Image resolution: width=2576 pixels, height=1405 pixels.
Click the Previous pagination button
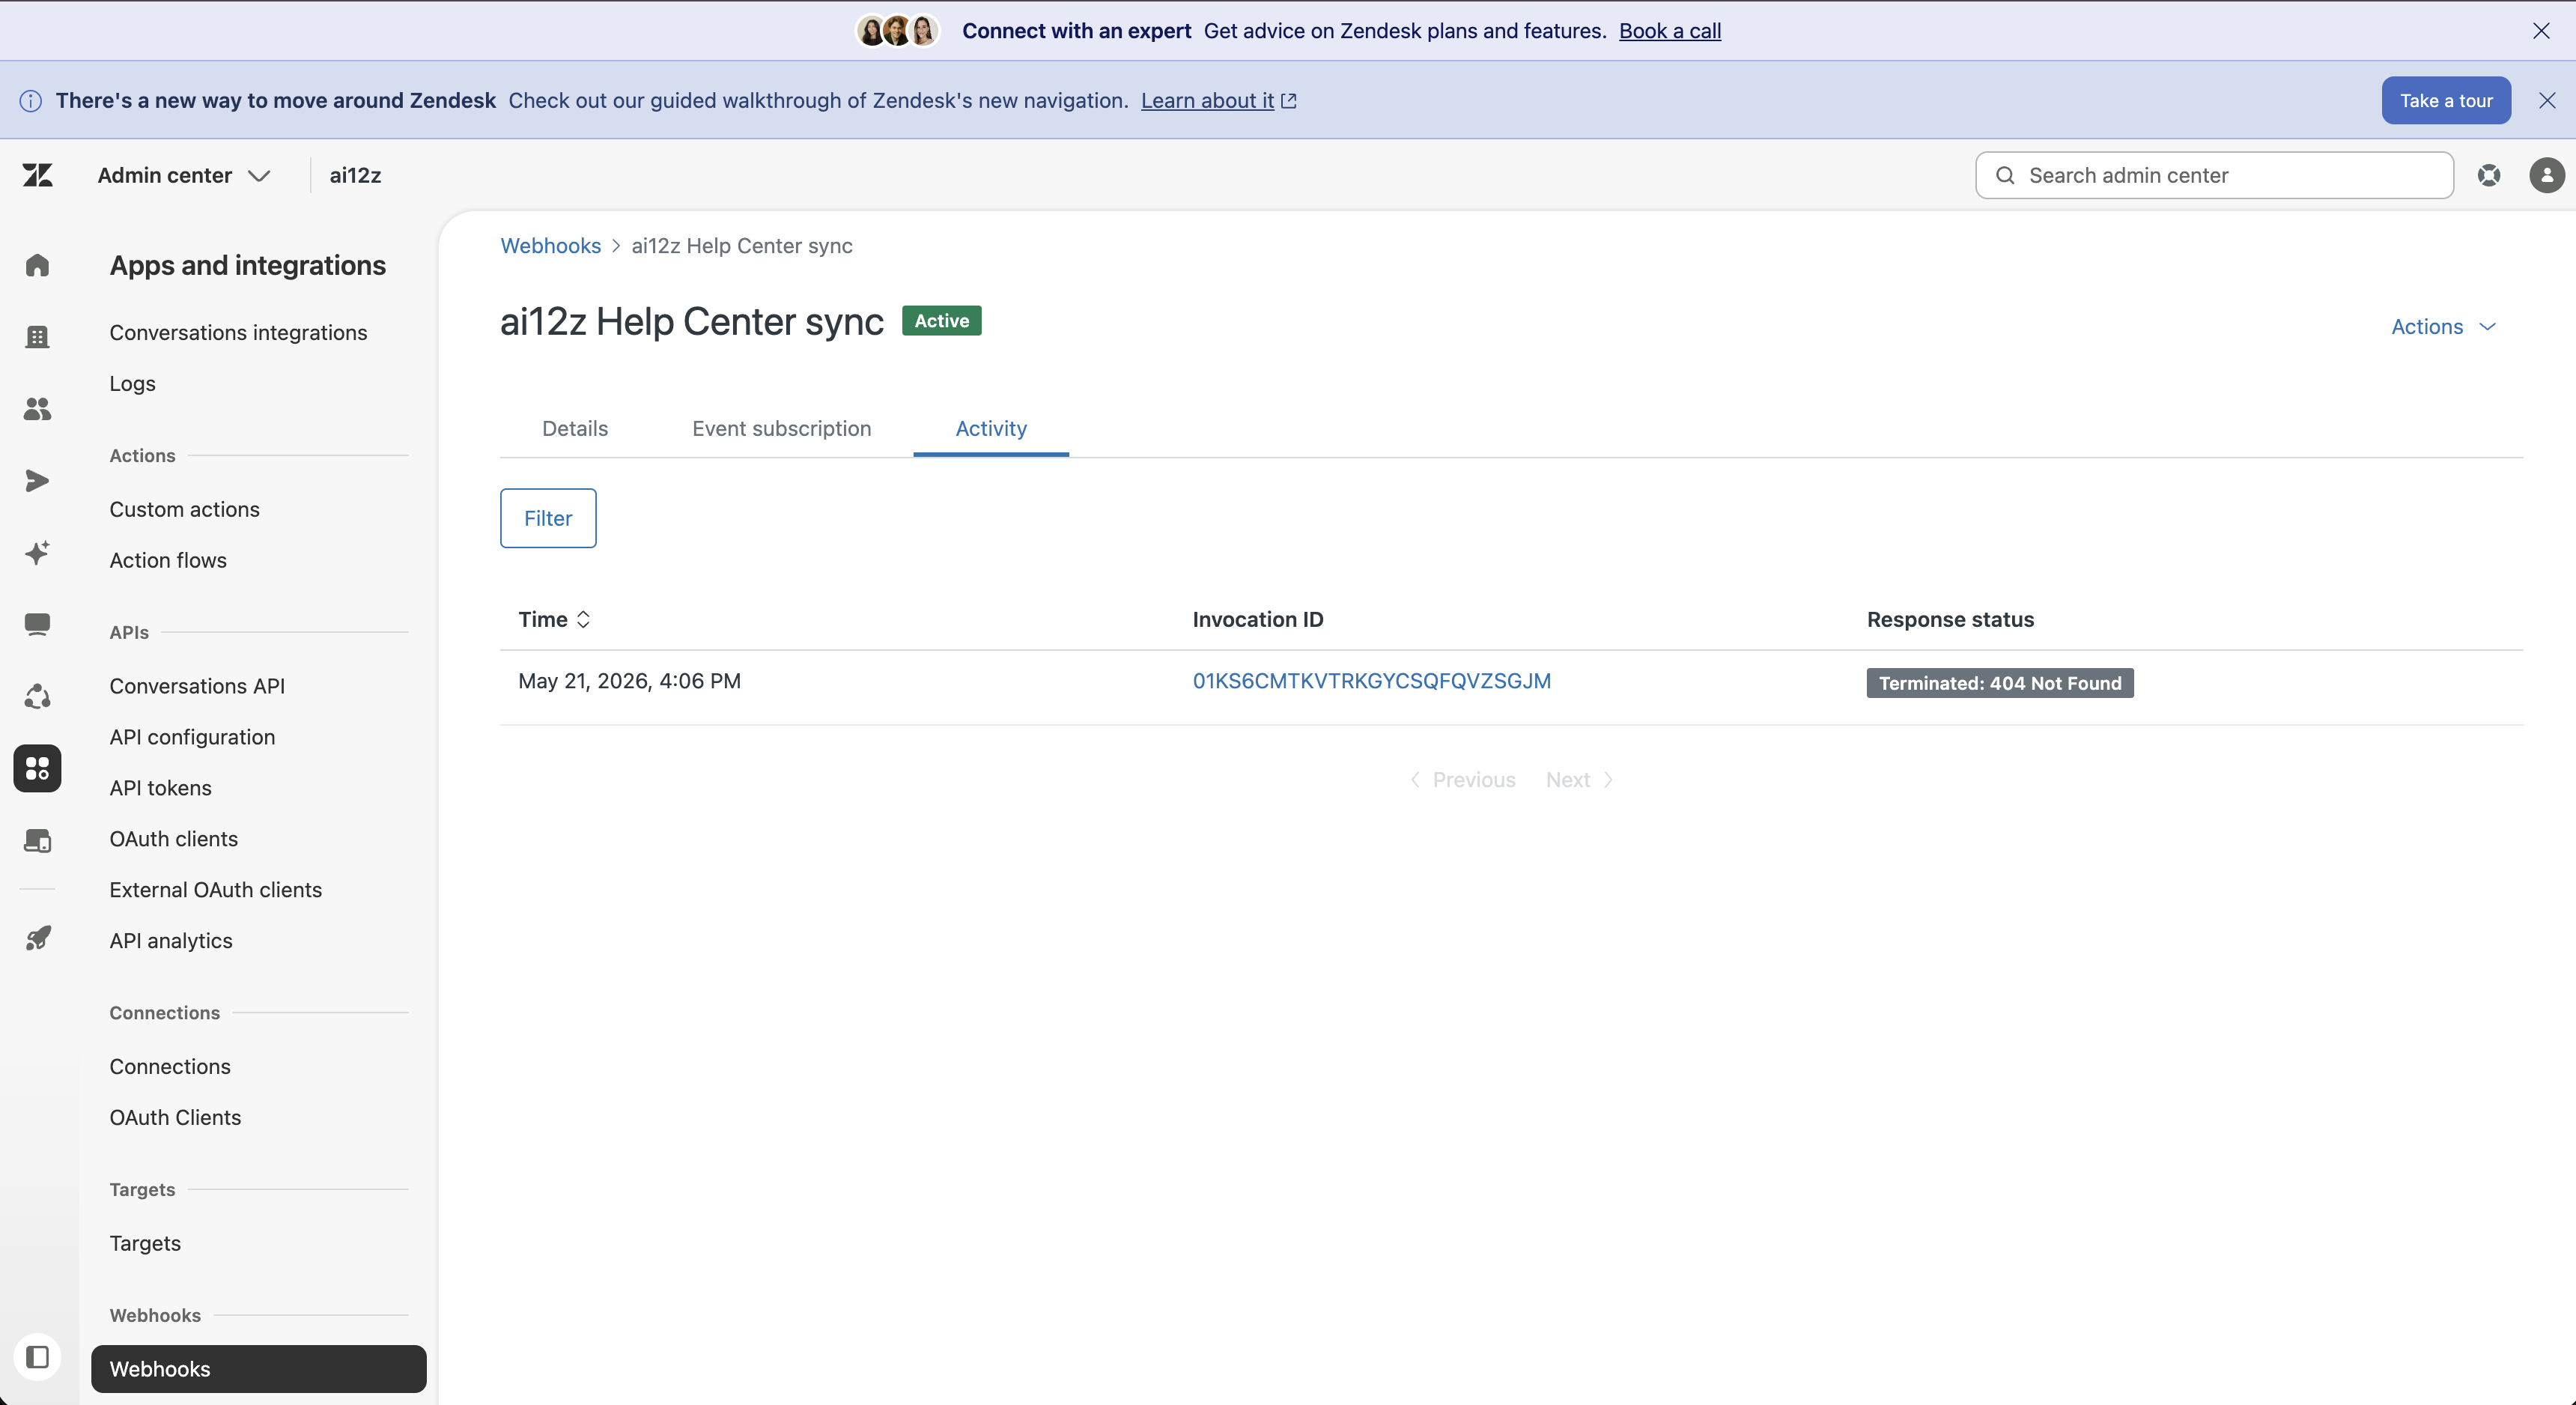coord(1463,780)
